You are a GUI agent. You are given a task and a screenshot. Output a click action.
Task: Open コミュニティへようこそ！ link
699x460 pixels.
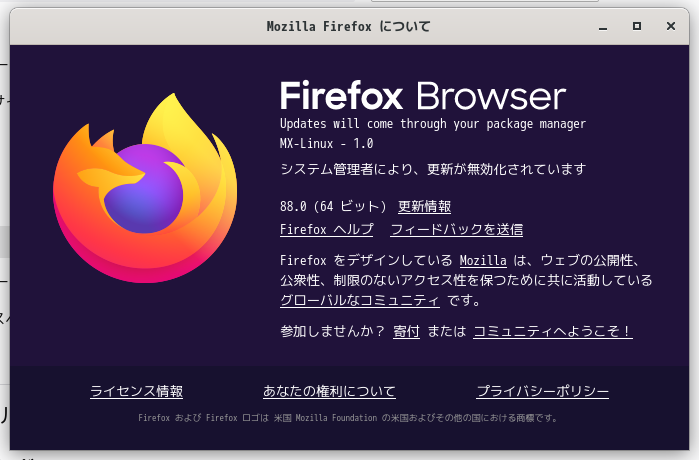(553, 331)
